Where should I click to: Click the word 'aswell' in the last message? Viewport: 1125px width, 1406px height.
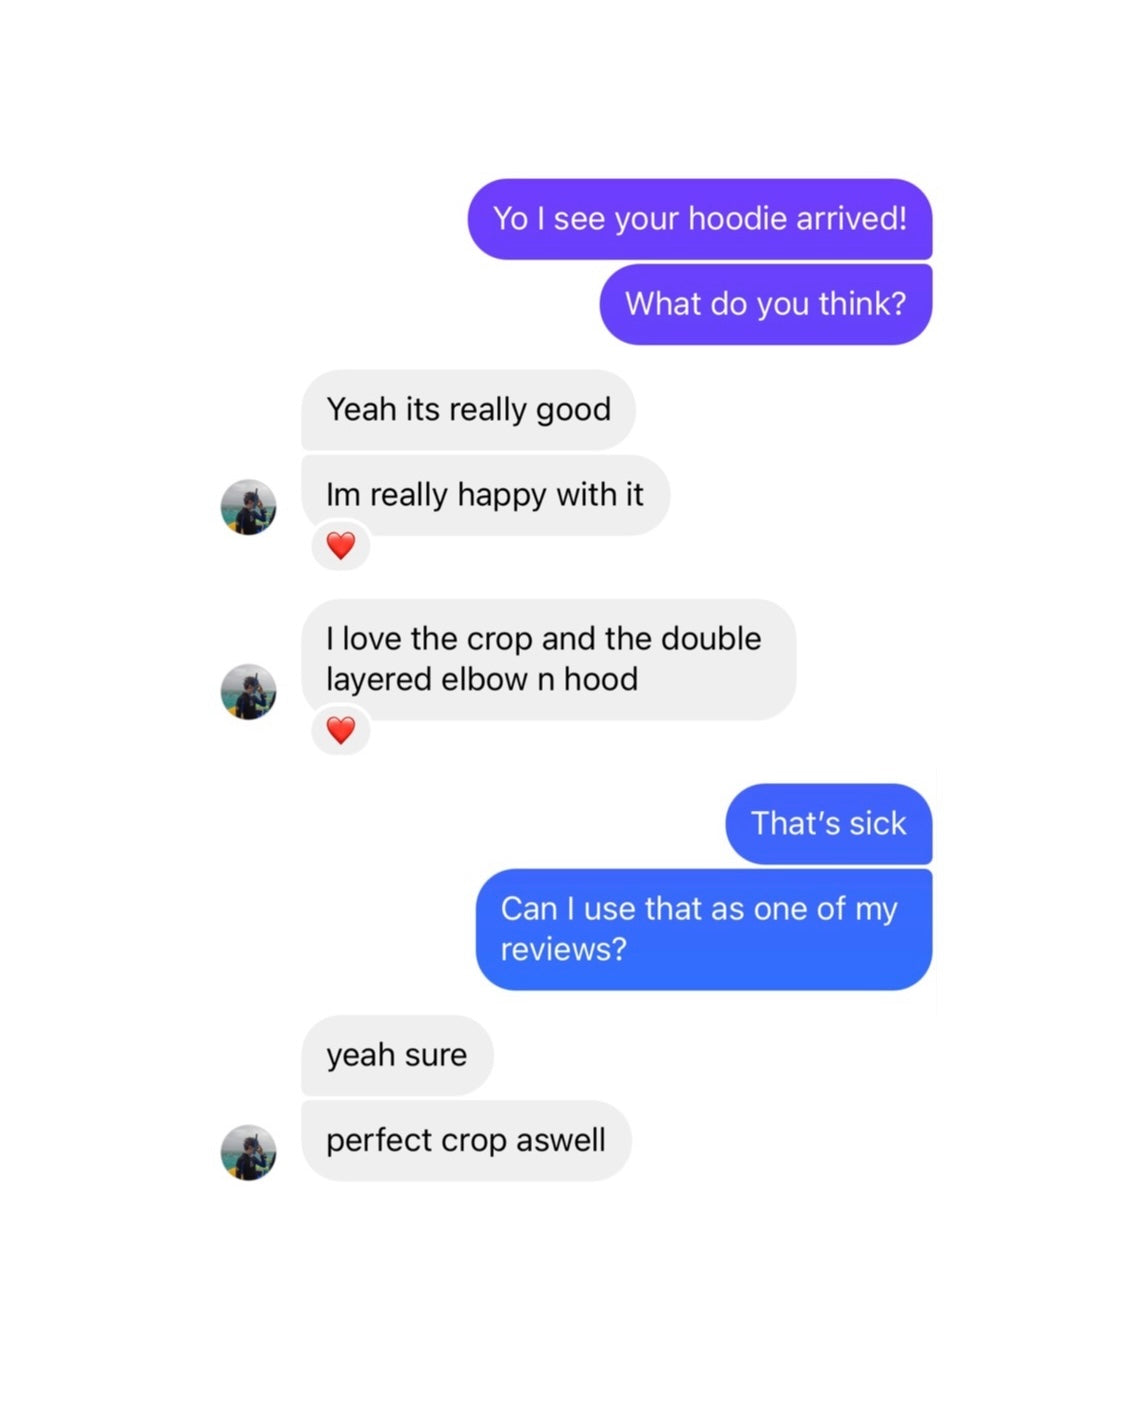coord(561,1140)
